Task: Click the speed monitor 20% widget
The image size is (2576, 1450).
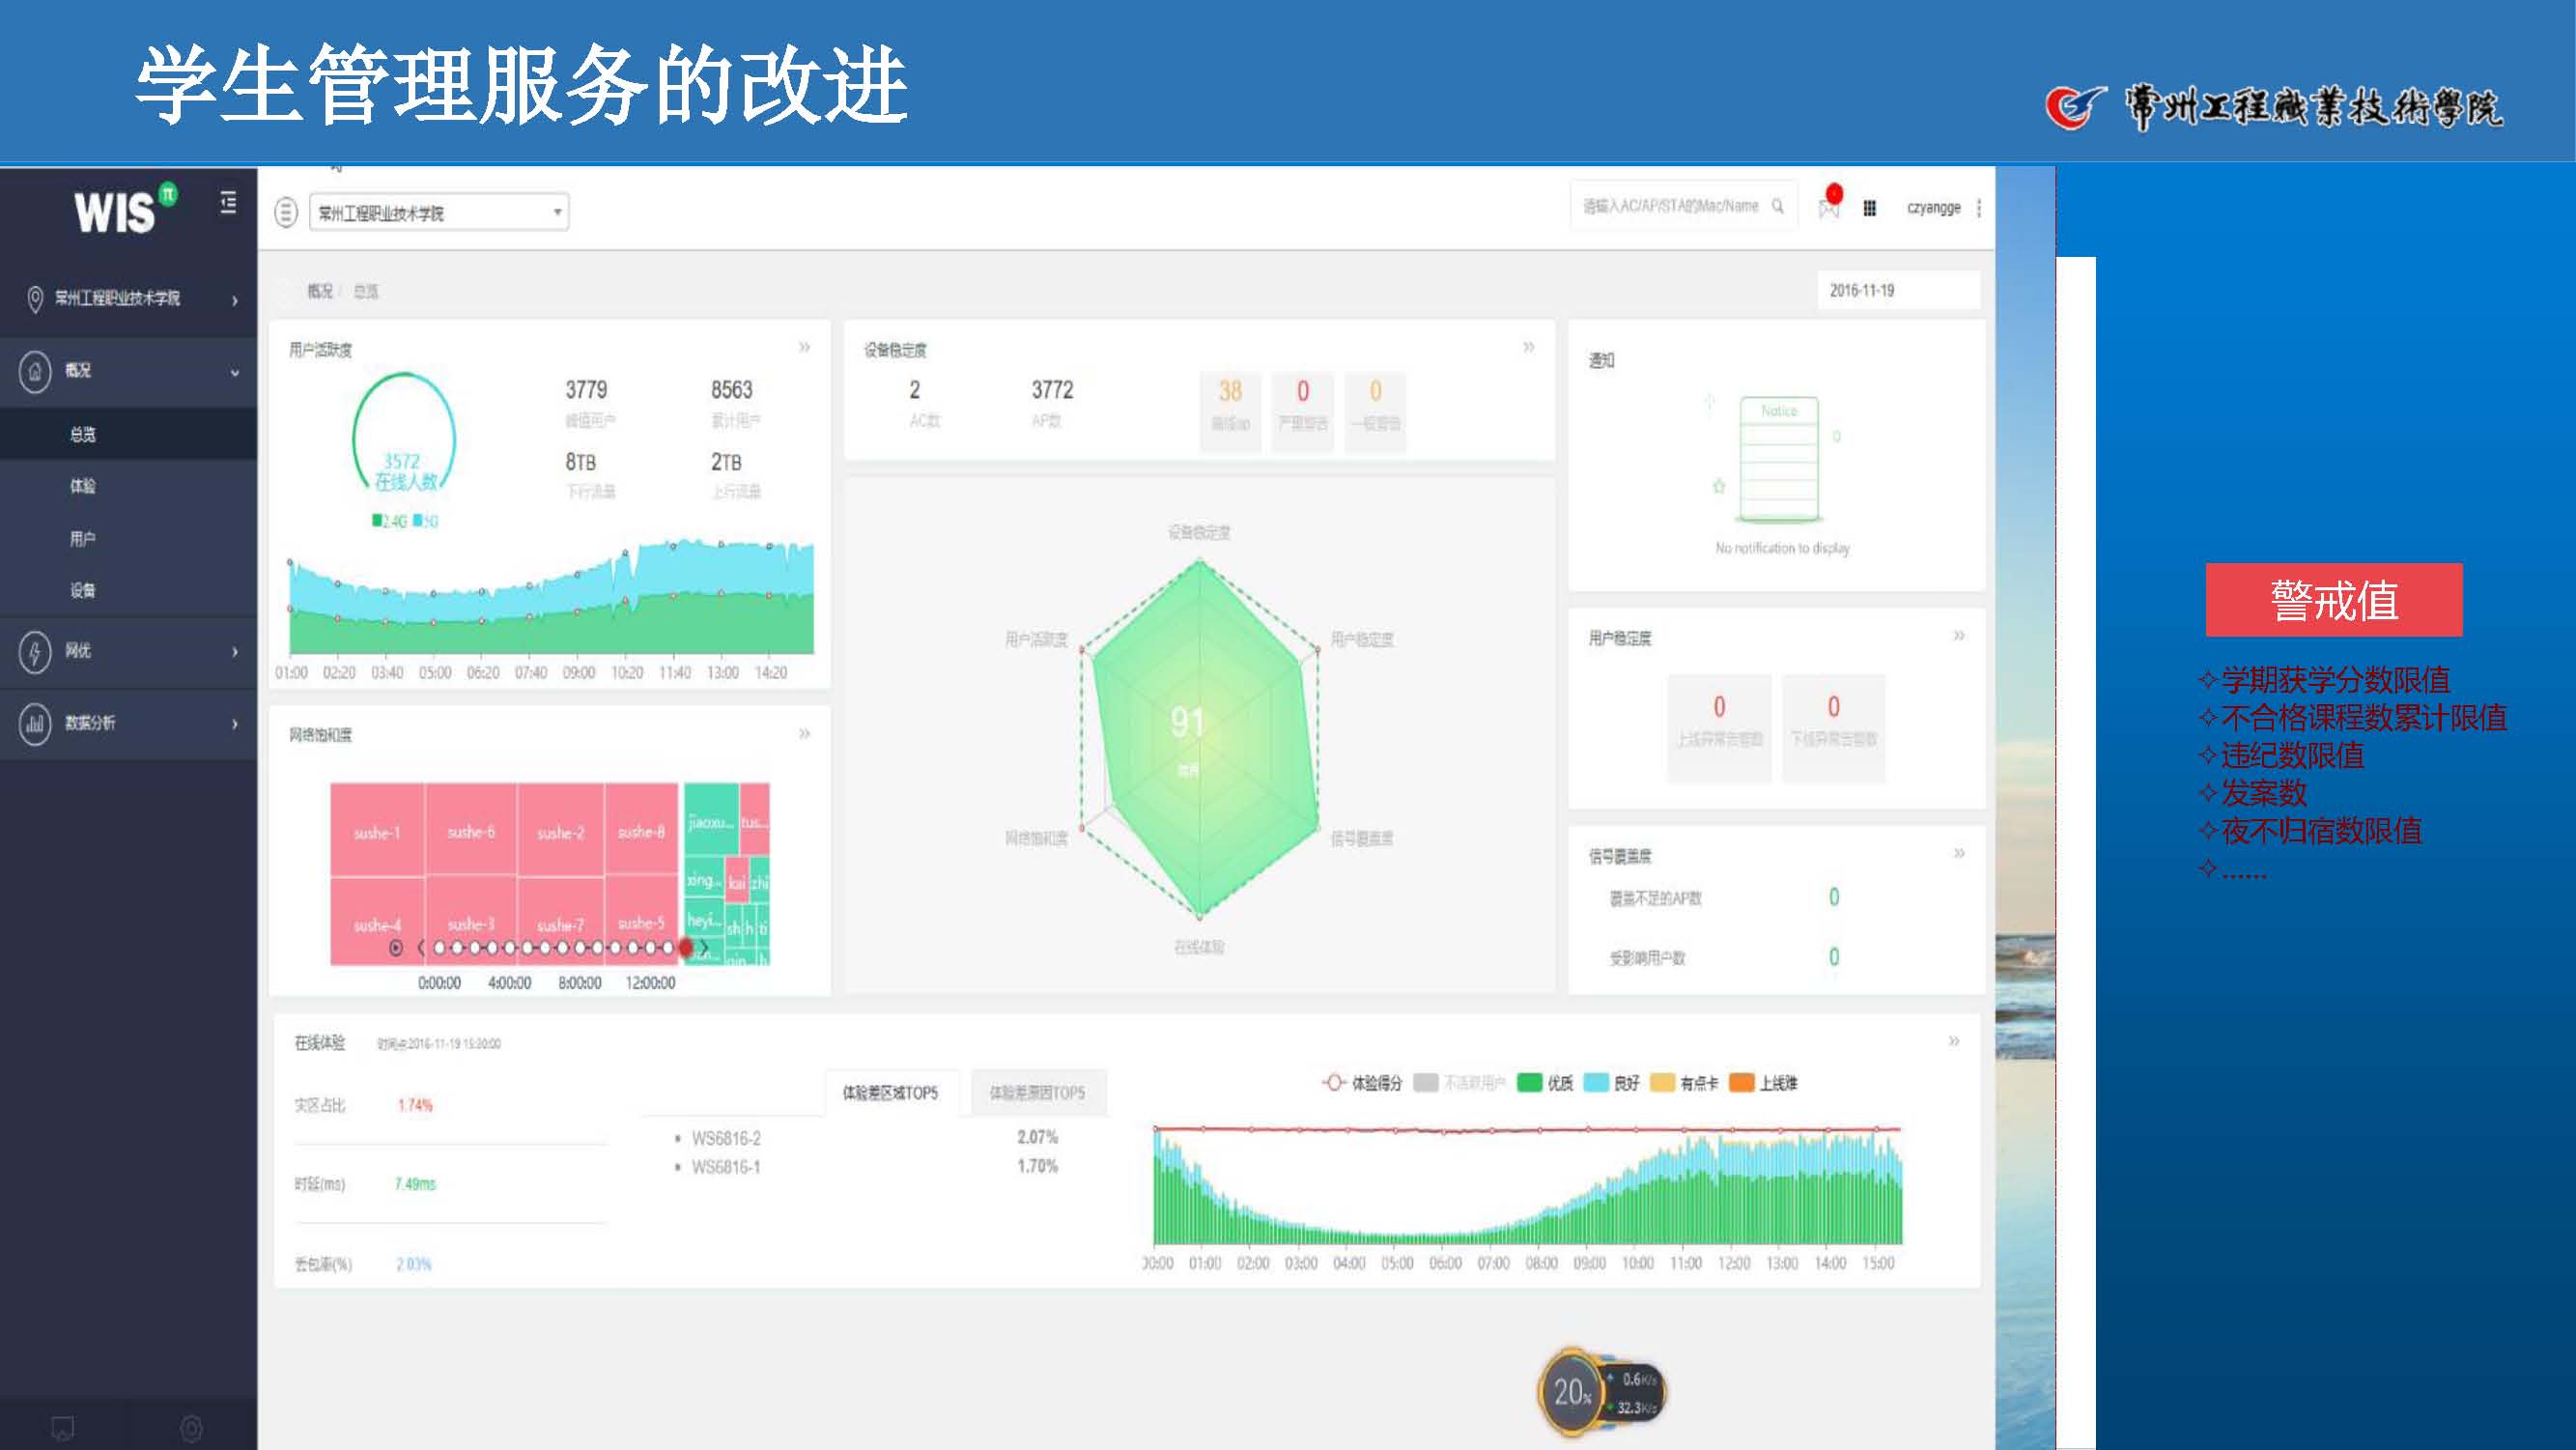Action: point(1572,1392)
